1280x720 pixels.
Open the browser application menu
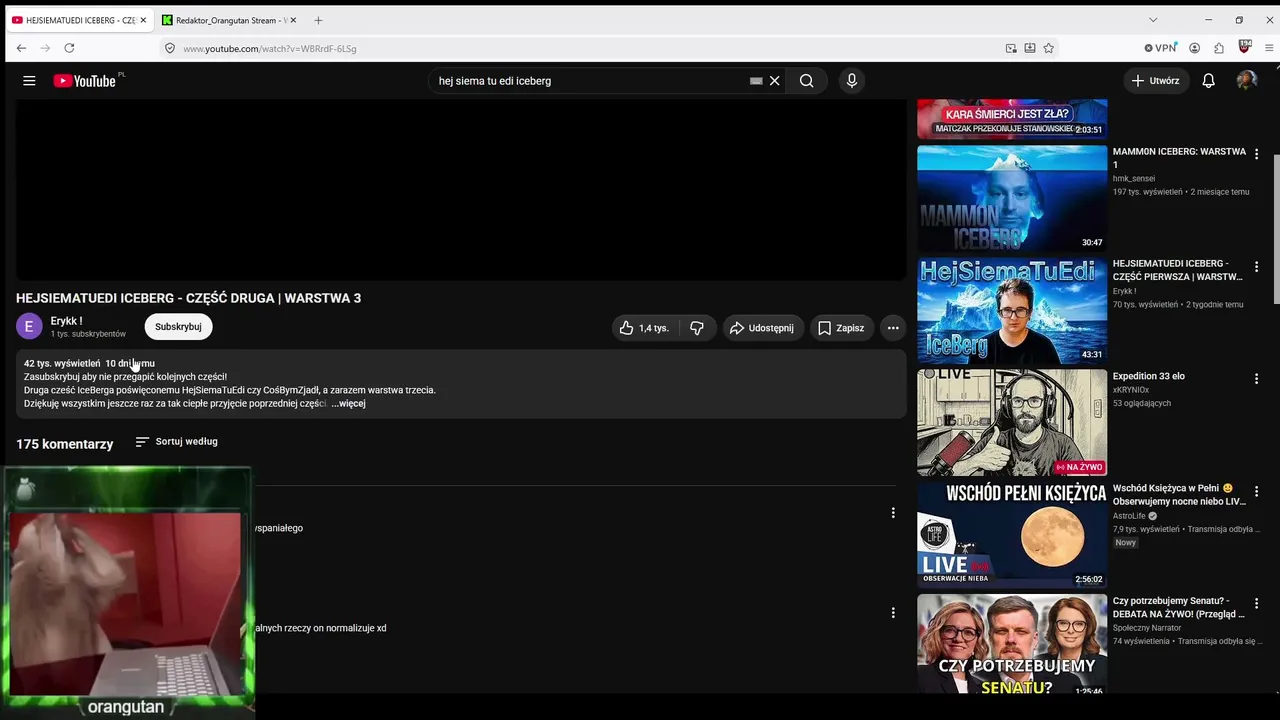(x=1270, y=48)
